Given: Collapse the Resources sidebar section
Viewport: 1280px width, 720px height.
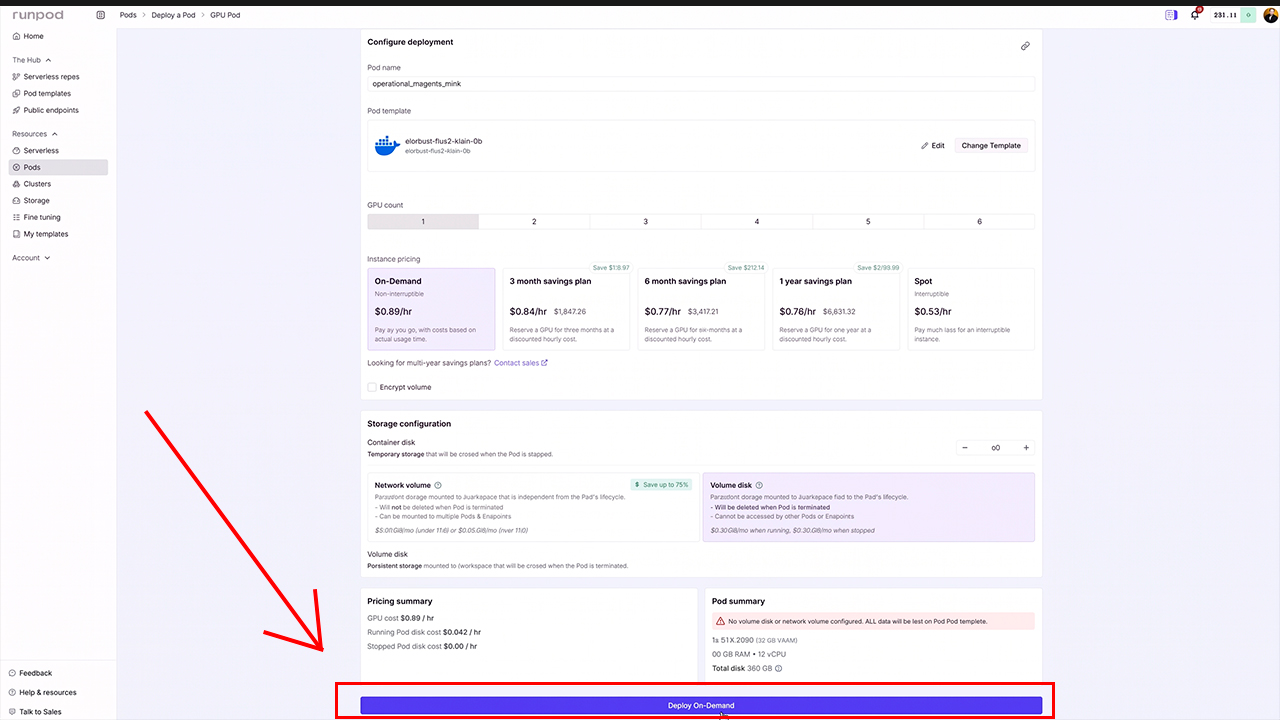Looking at the screenshot, I should [x=55, y=134].
